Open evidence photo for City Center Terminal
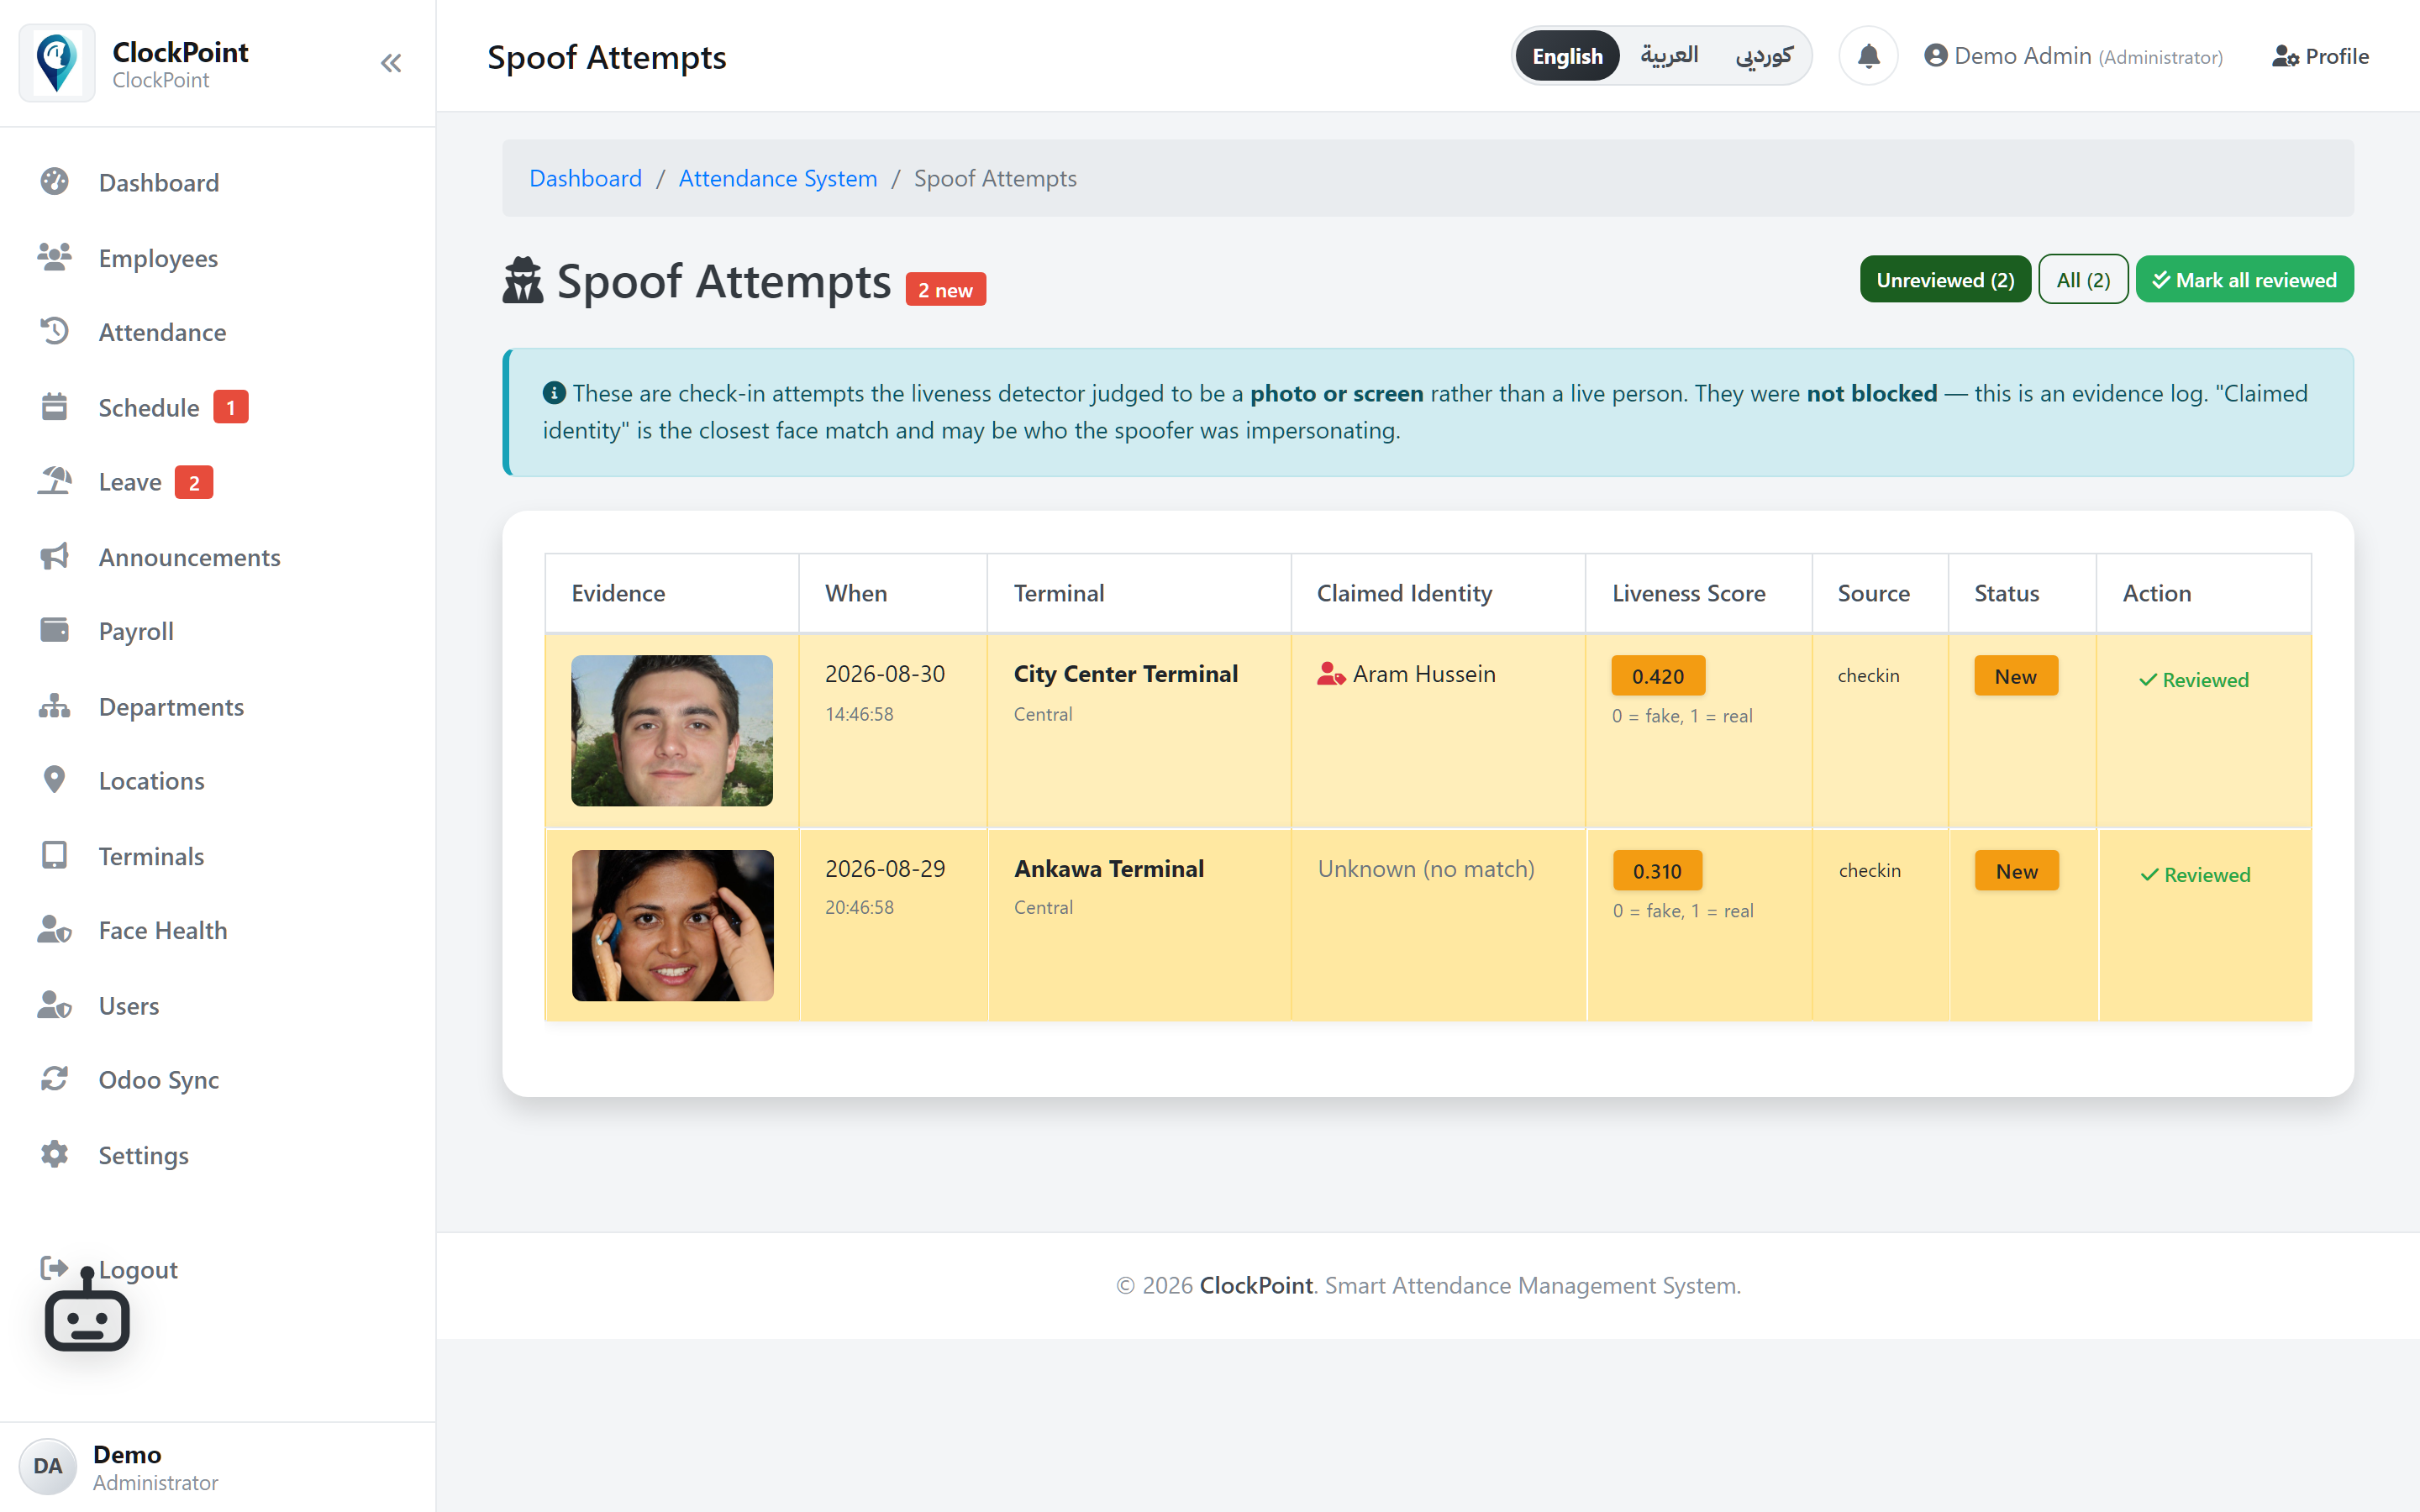Image resolution: width=2420 pixels, height=1512 pixels. pos(672,730)
